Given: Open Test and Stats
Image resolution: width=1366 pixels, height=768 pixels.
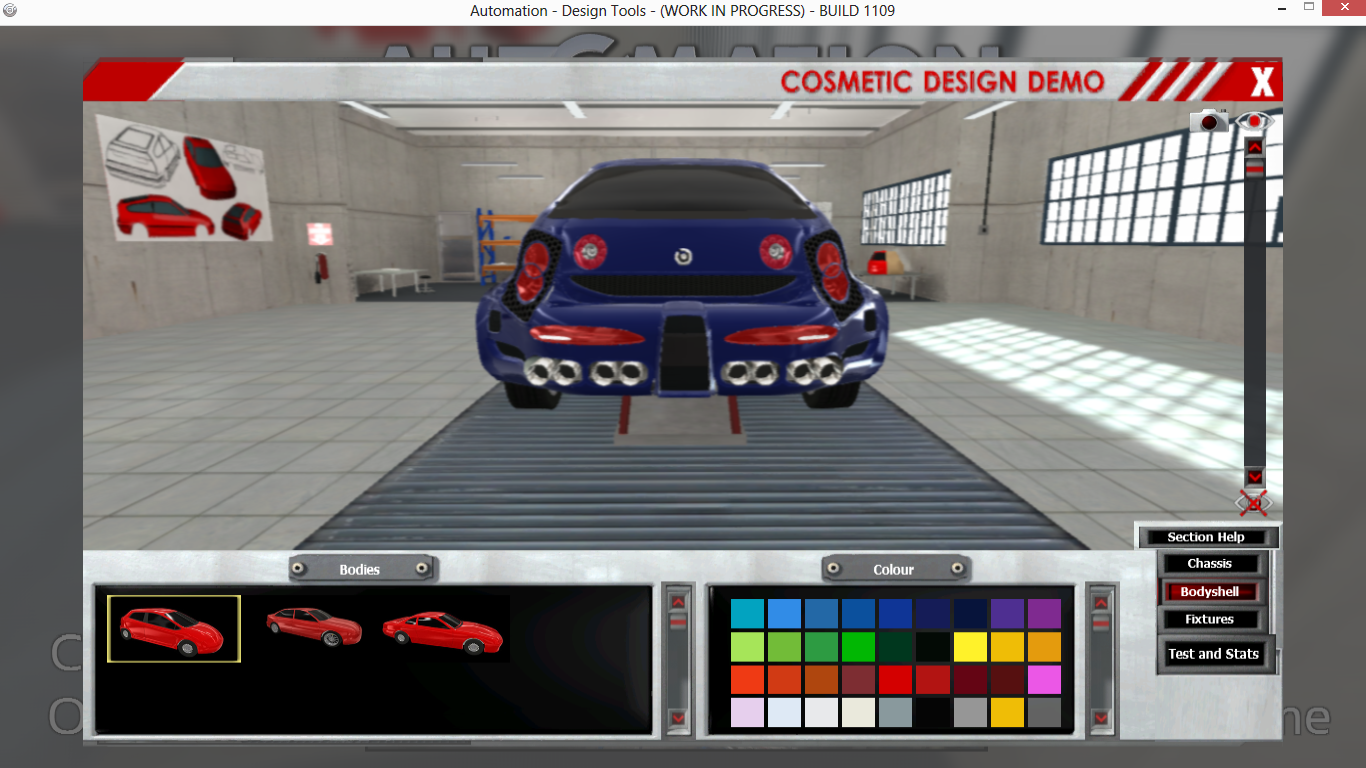Looking at the screenshot, I should pos(1214,654).
